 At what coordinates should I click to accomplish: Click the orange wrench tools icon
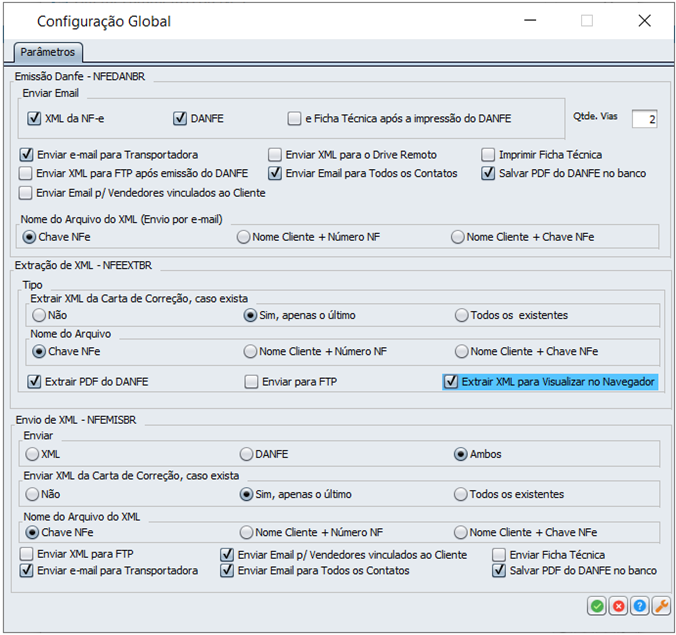click(660, 606)
